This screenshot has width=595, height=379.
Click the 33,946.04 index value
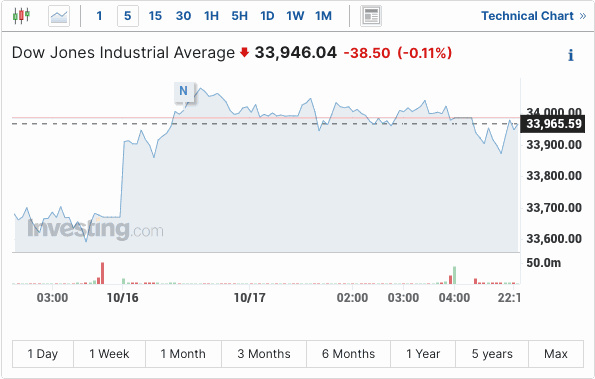(296, 53)
